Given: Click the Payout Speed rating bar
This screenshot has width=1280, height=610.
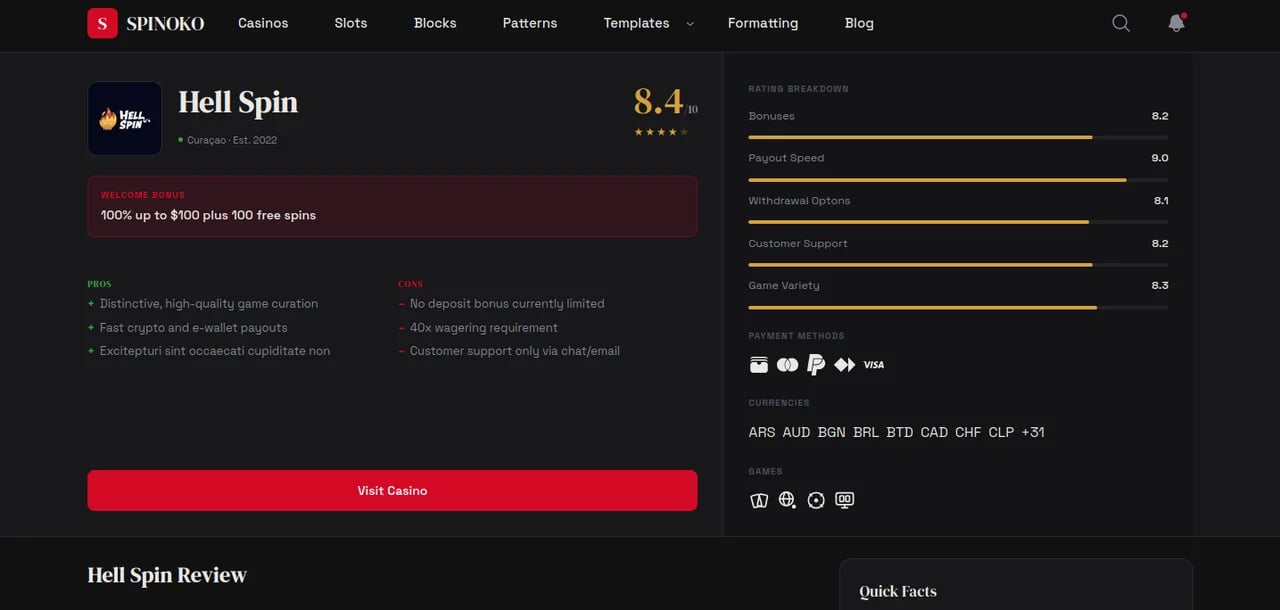Looking at the screenshot, I should [958, 180].
